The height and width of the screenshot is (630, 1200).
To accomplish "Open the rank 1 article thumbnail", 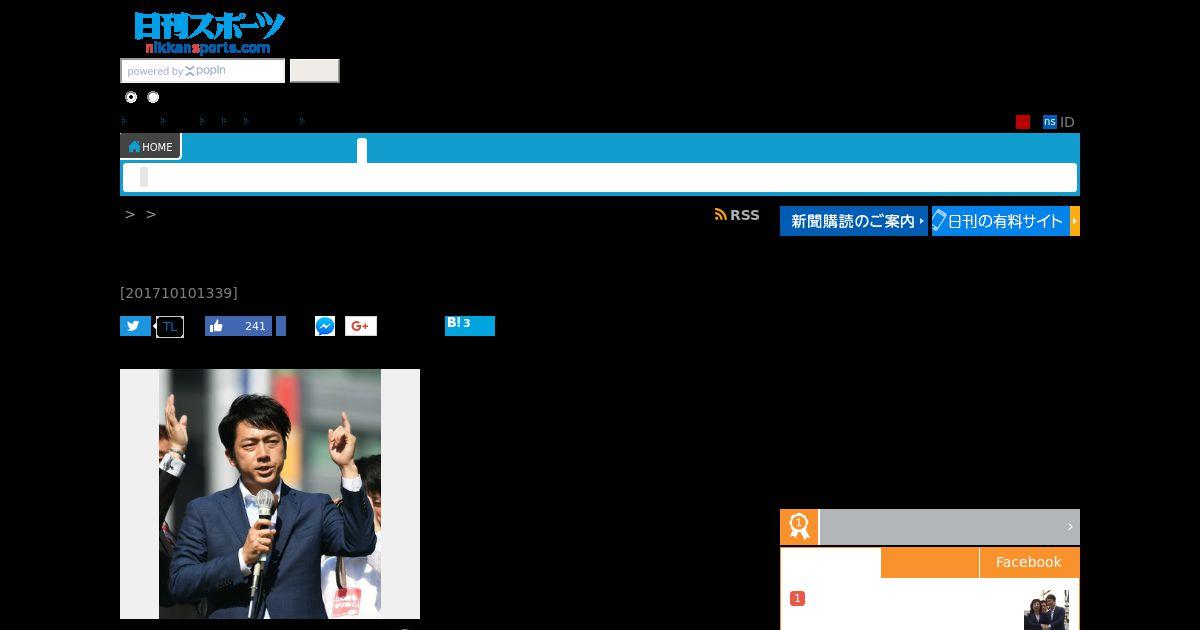I will tap(1046, 610).
